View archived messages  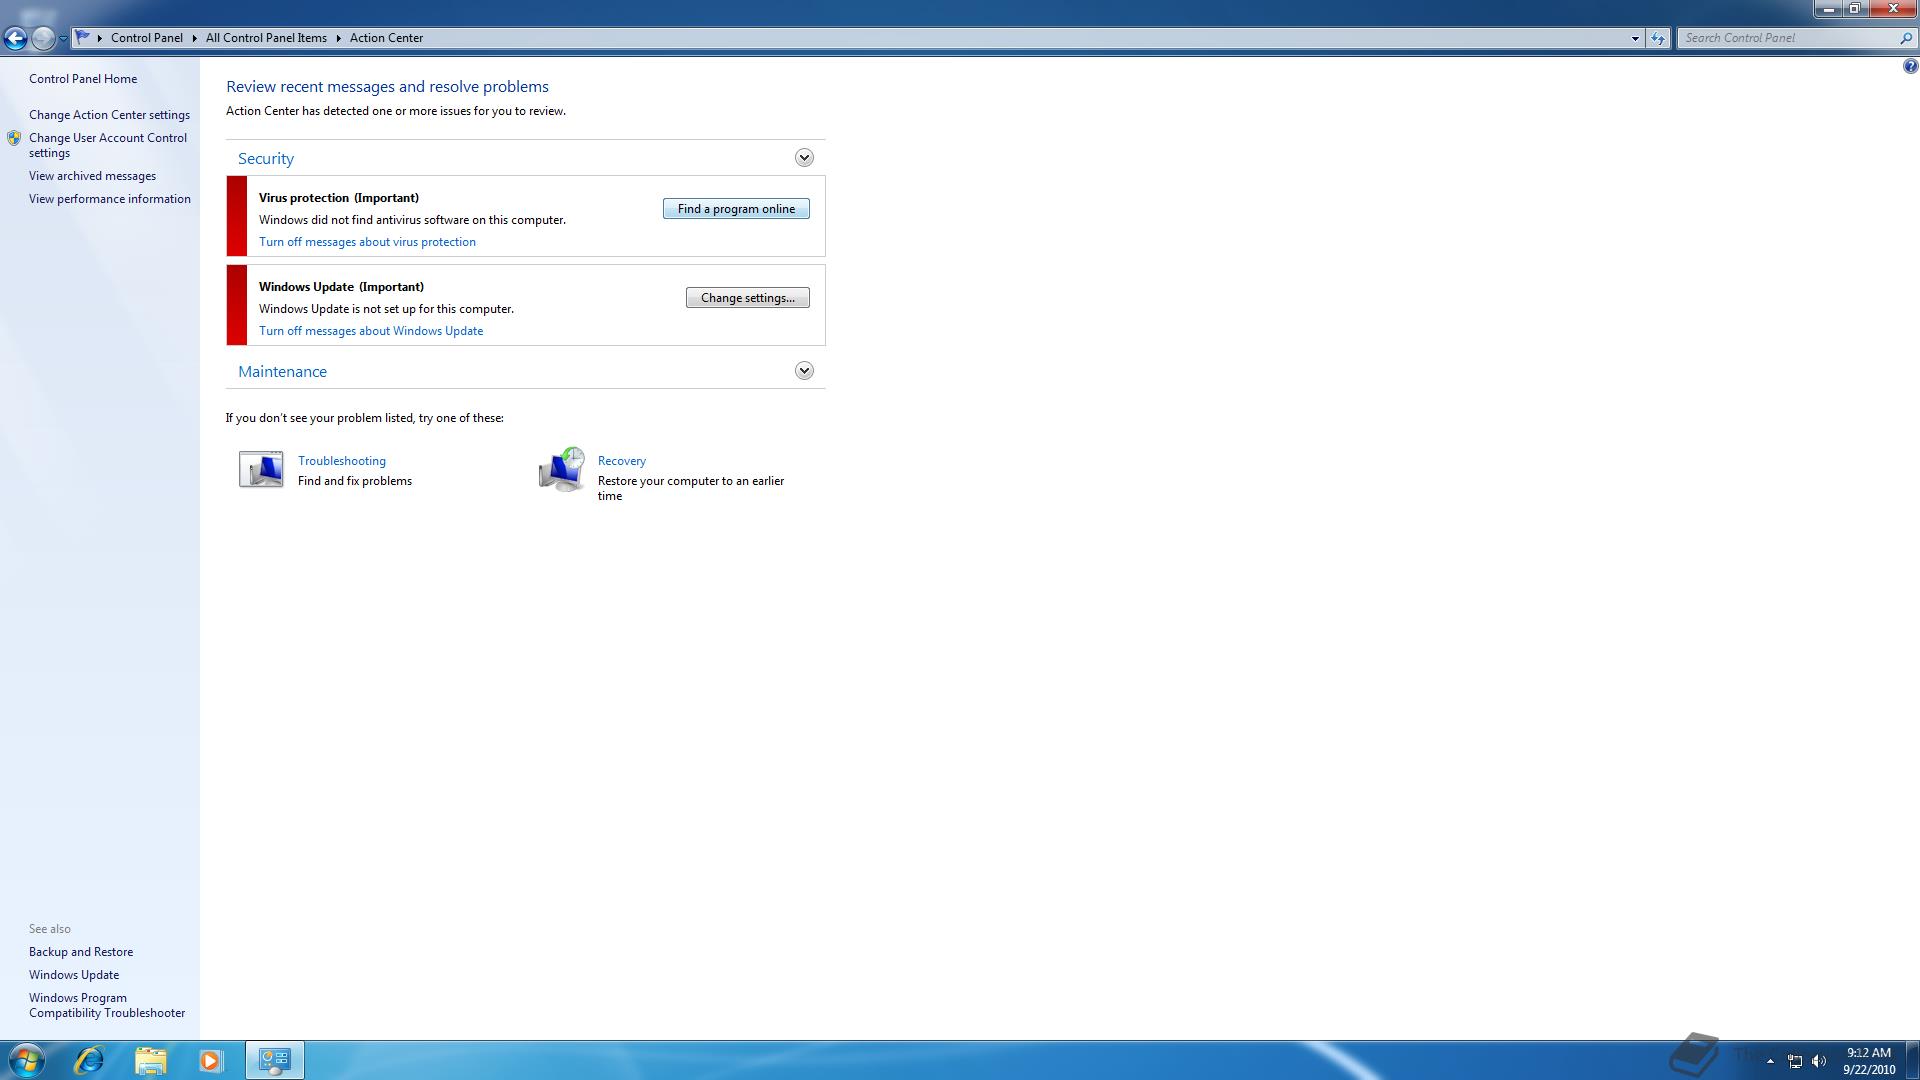click(92, 176)
